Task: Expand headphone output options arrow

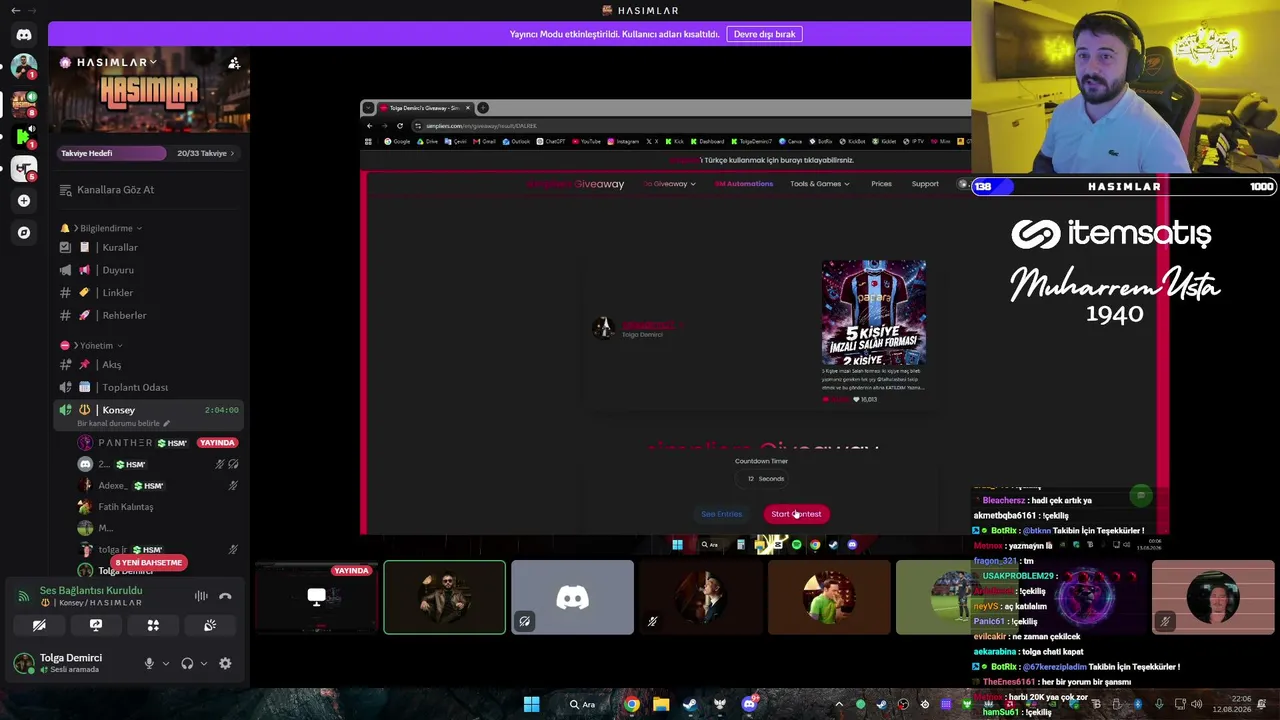Action: 203,663
